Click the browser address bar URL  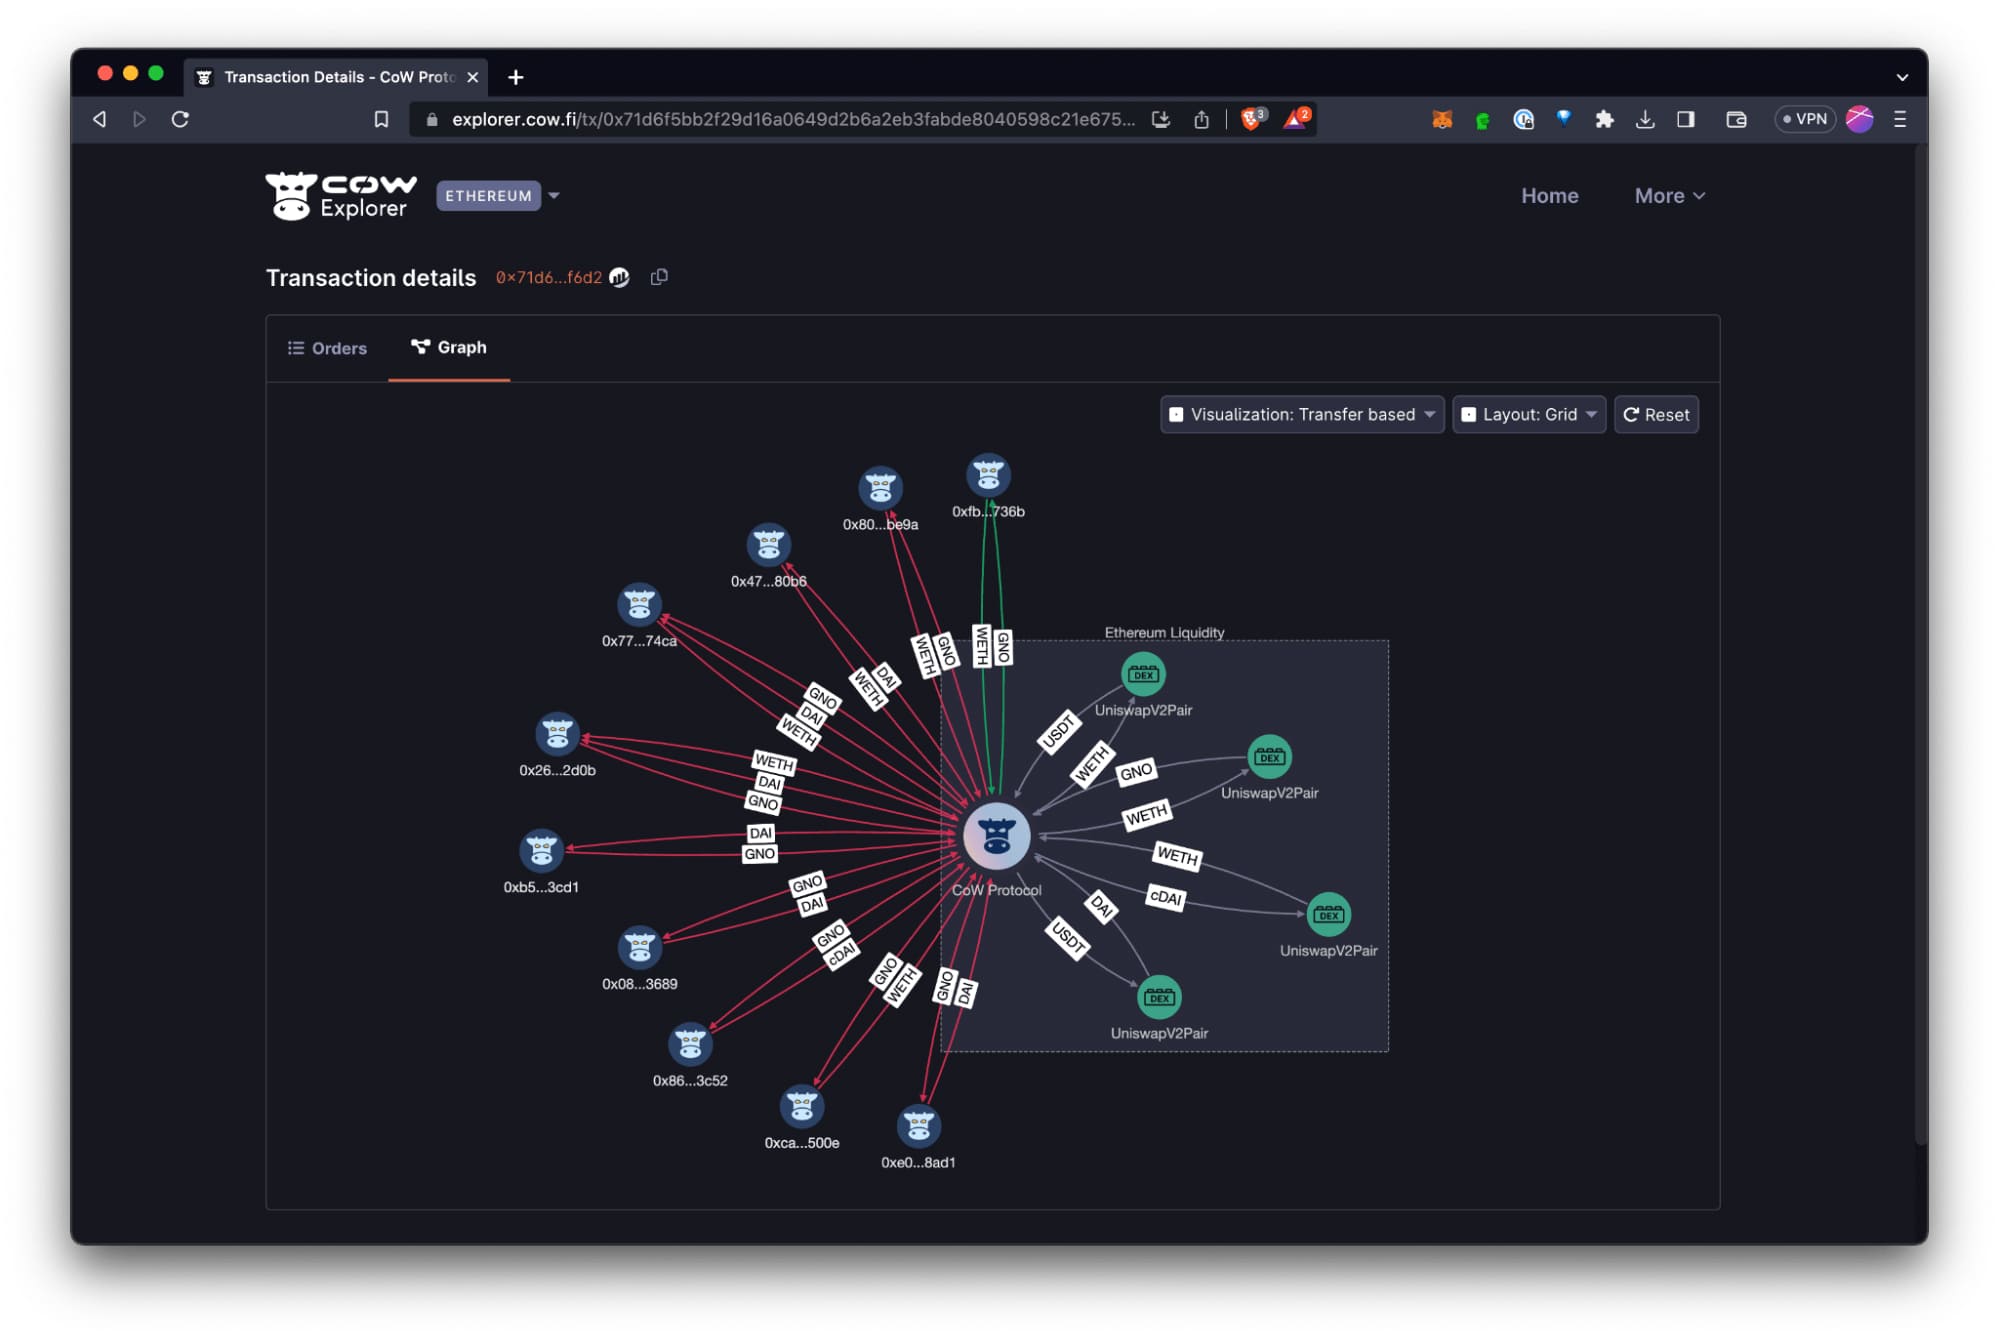click(792, 119)
